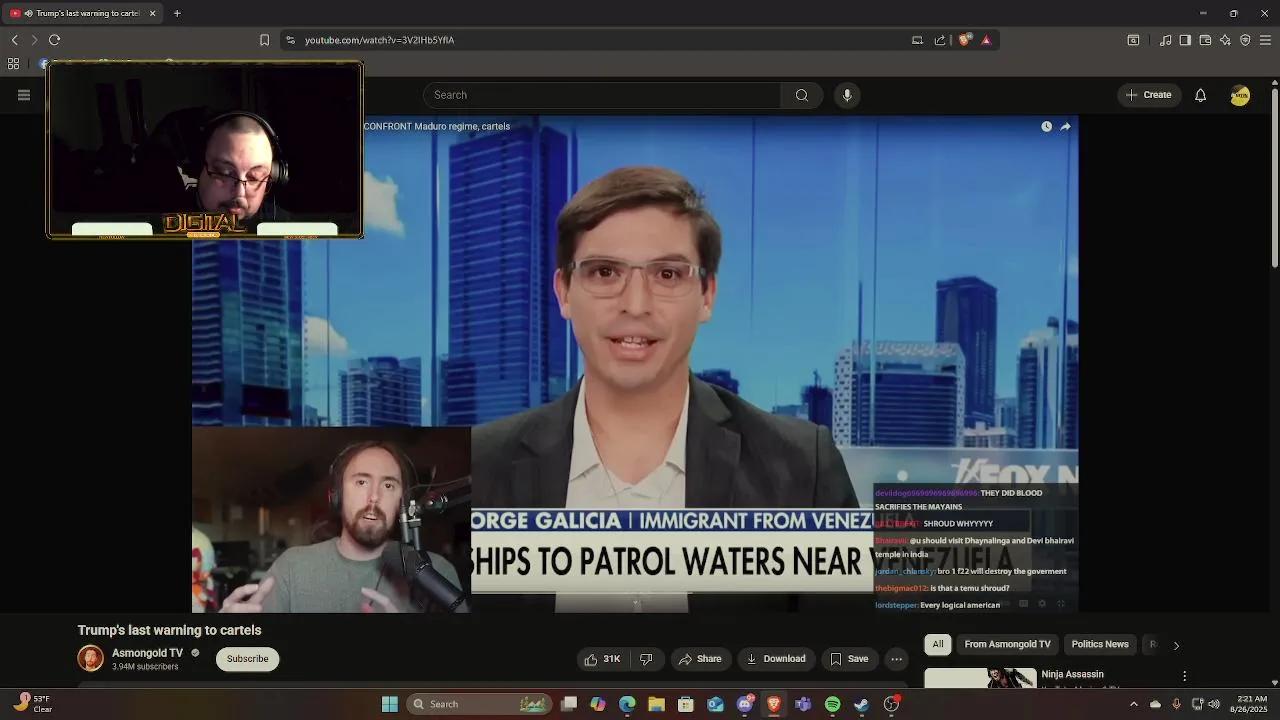Click the browser forward arrow
The image size is (1280, 720).
click(x=34, y=40)
